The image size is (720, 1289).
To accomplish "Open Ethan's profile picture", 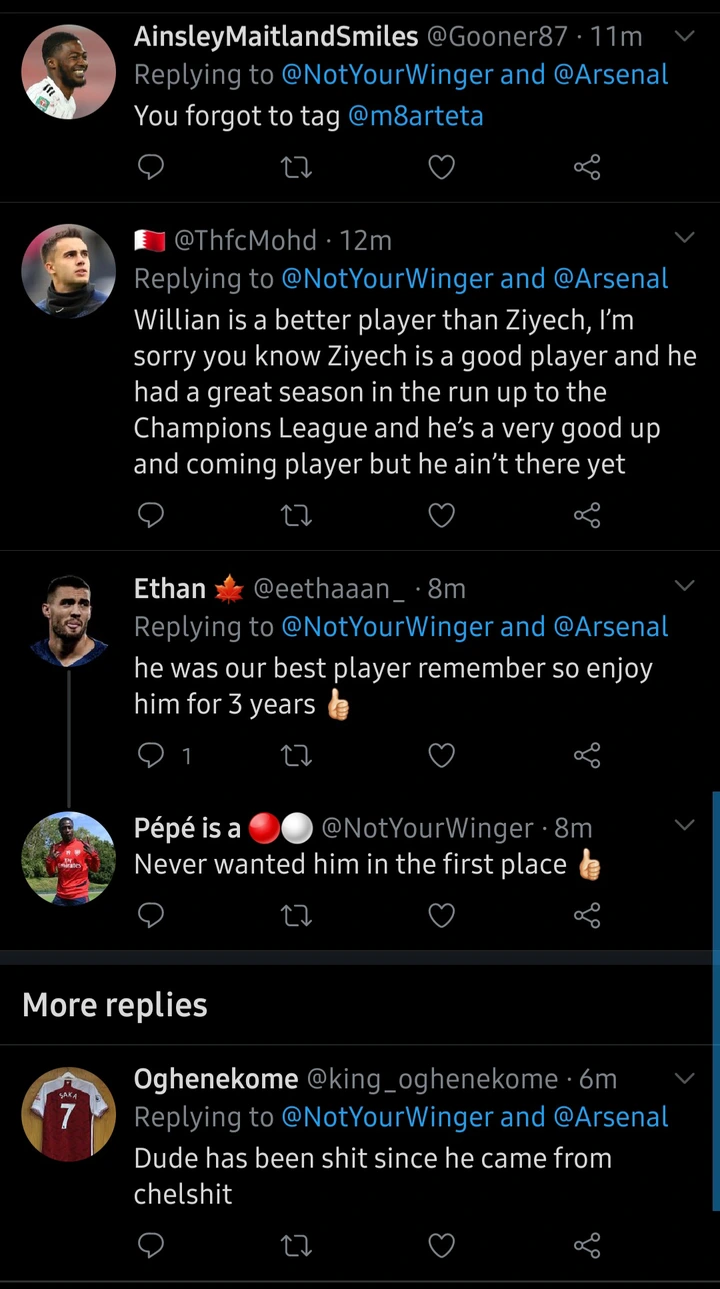I will click(x=69, y=621).
